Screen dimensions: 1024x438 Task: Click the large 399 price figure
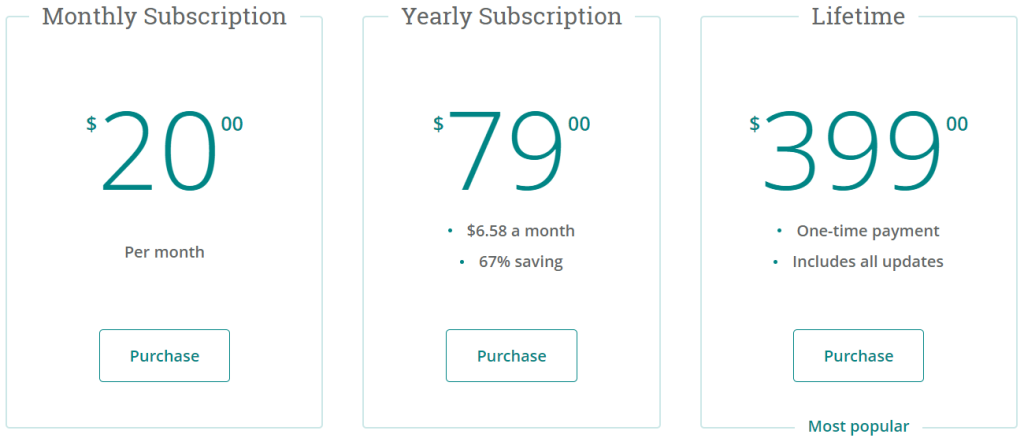coord(852,151)
